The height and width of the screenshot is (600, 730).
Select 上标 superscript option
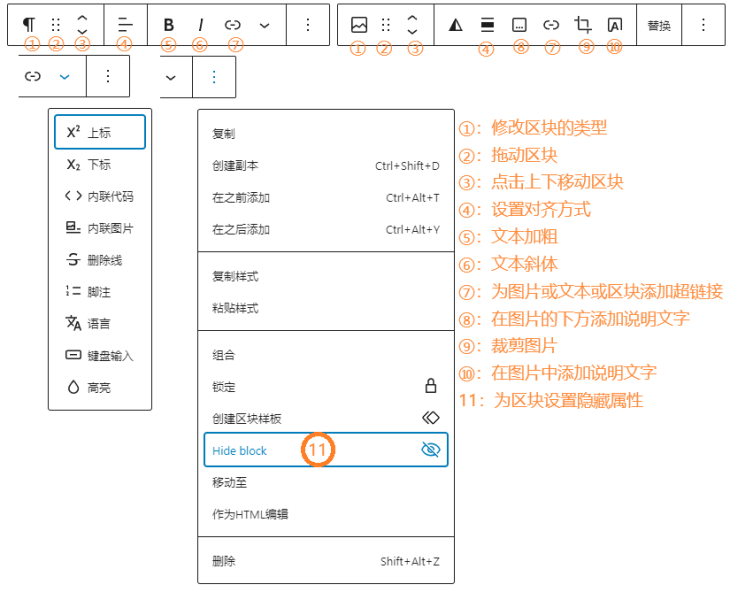pyautogui.click(x=100, y=132)
